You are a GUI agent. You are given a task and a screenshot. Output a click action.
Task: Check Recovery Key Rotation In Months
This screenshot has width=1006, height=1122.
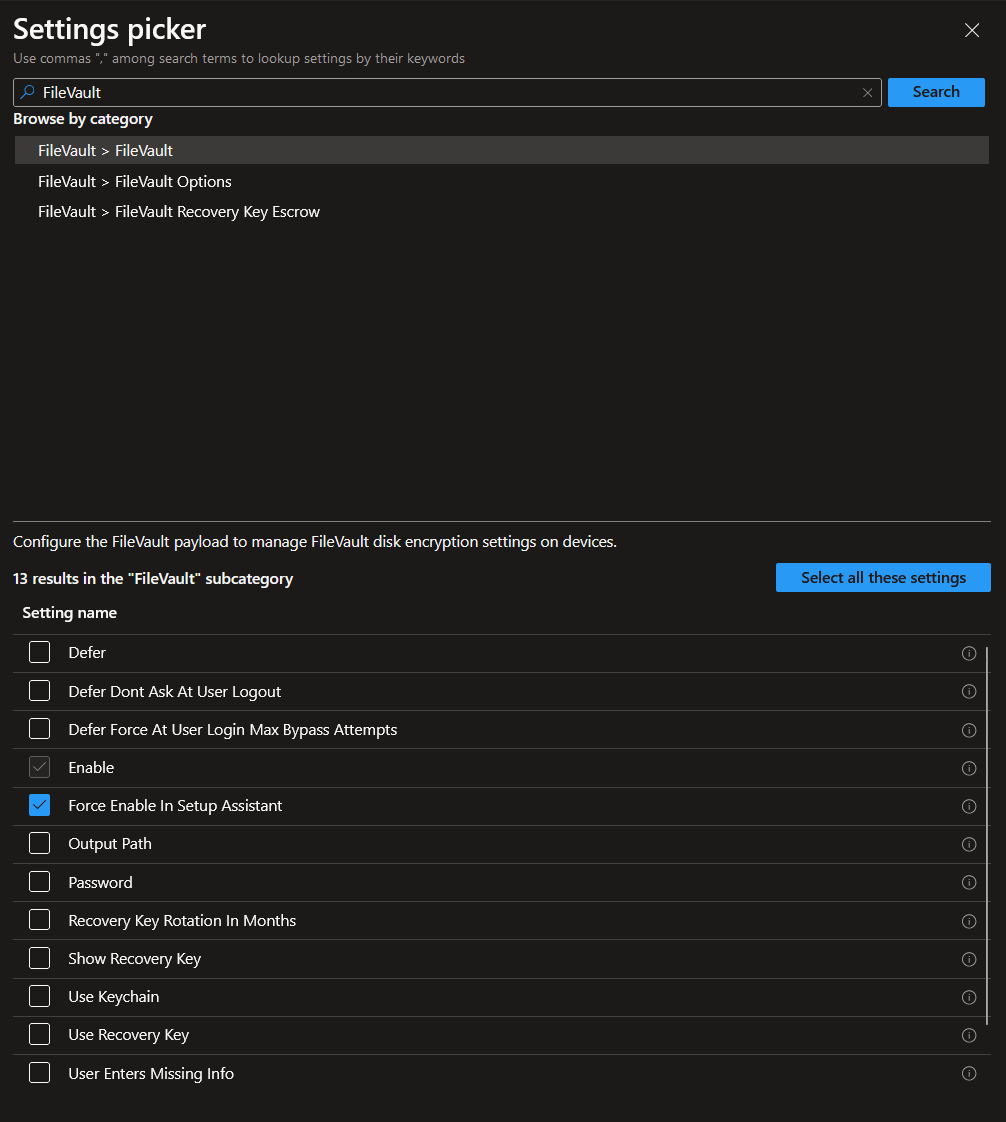pos(39,919)
